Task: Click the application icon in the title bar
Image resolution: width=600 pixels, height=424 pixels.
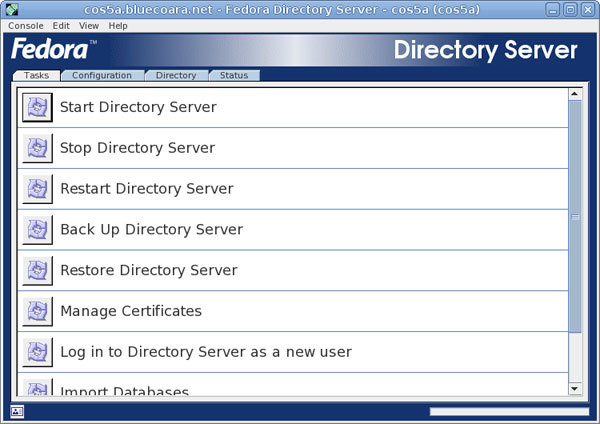Action: 12,9
